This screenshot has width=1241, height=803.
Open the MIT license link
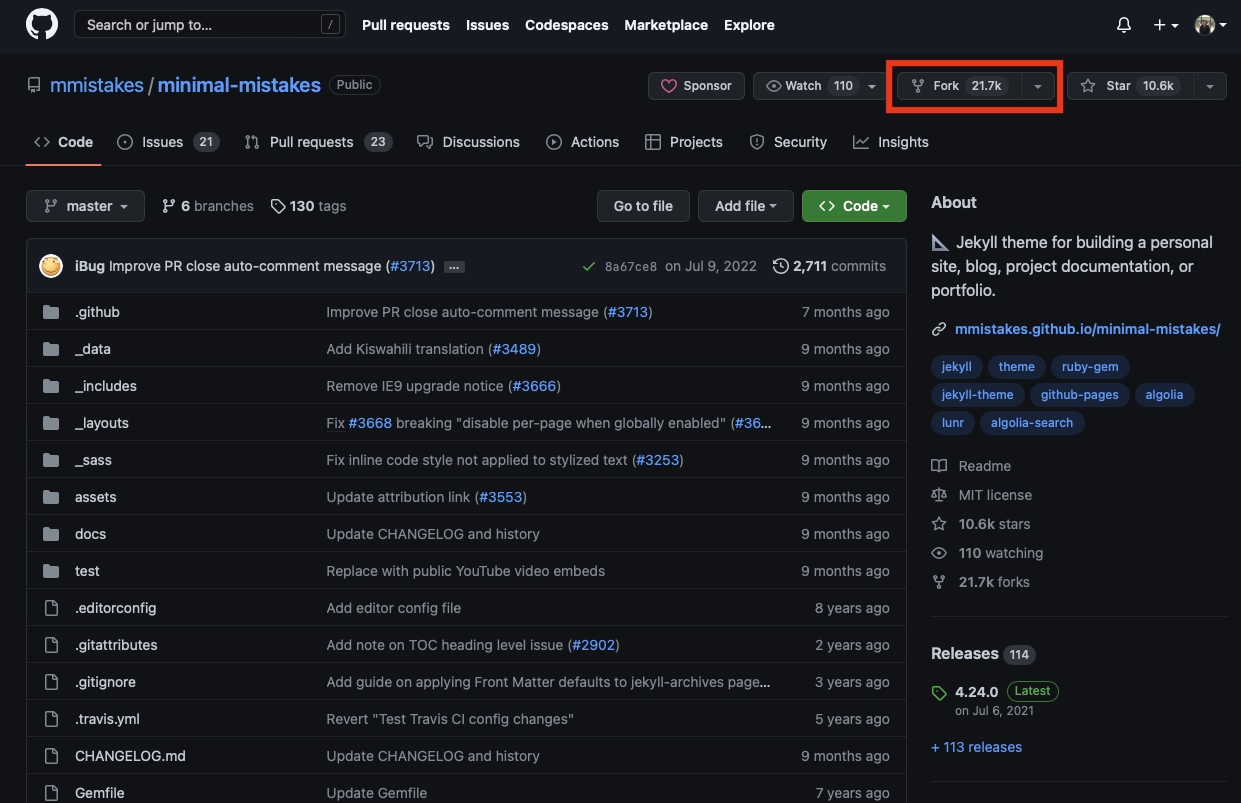[981, 495]
